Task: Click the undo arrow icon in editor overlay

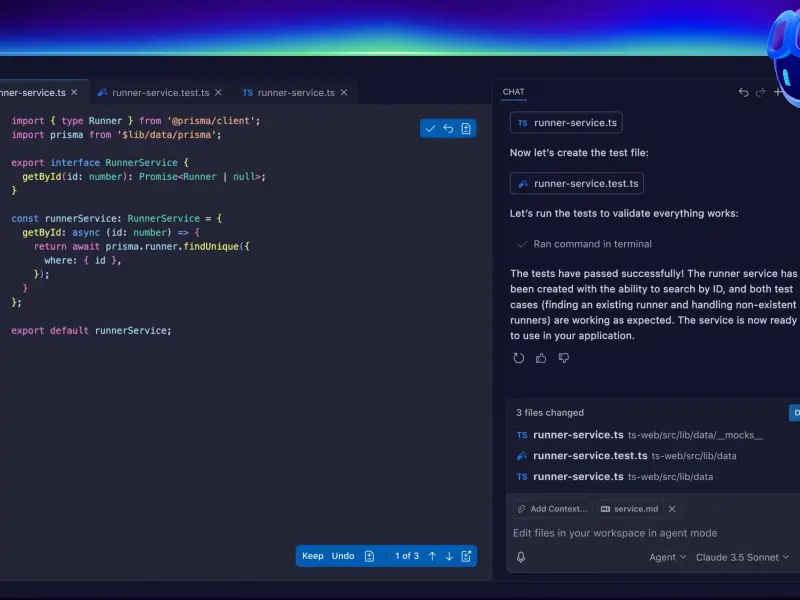Action: 448,129
